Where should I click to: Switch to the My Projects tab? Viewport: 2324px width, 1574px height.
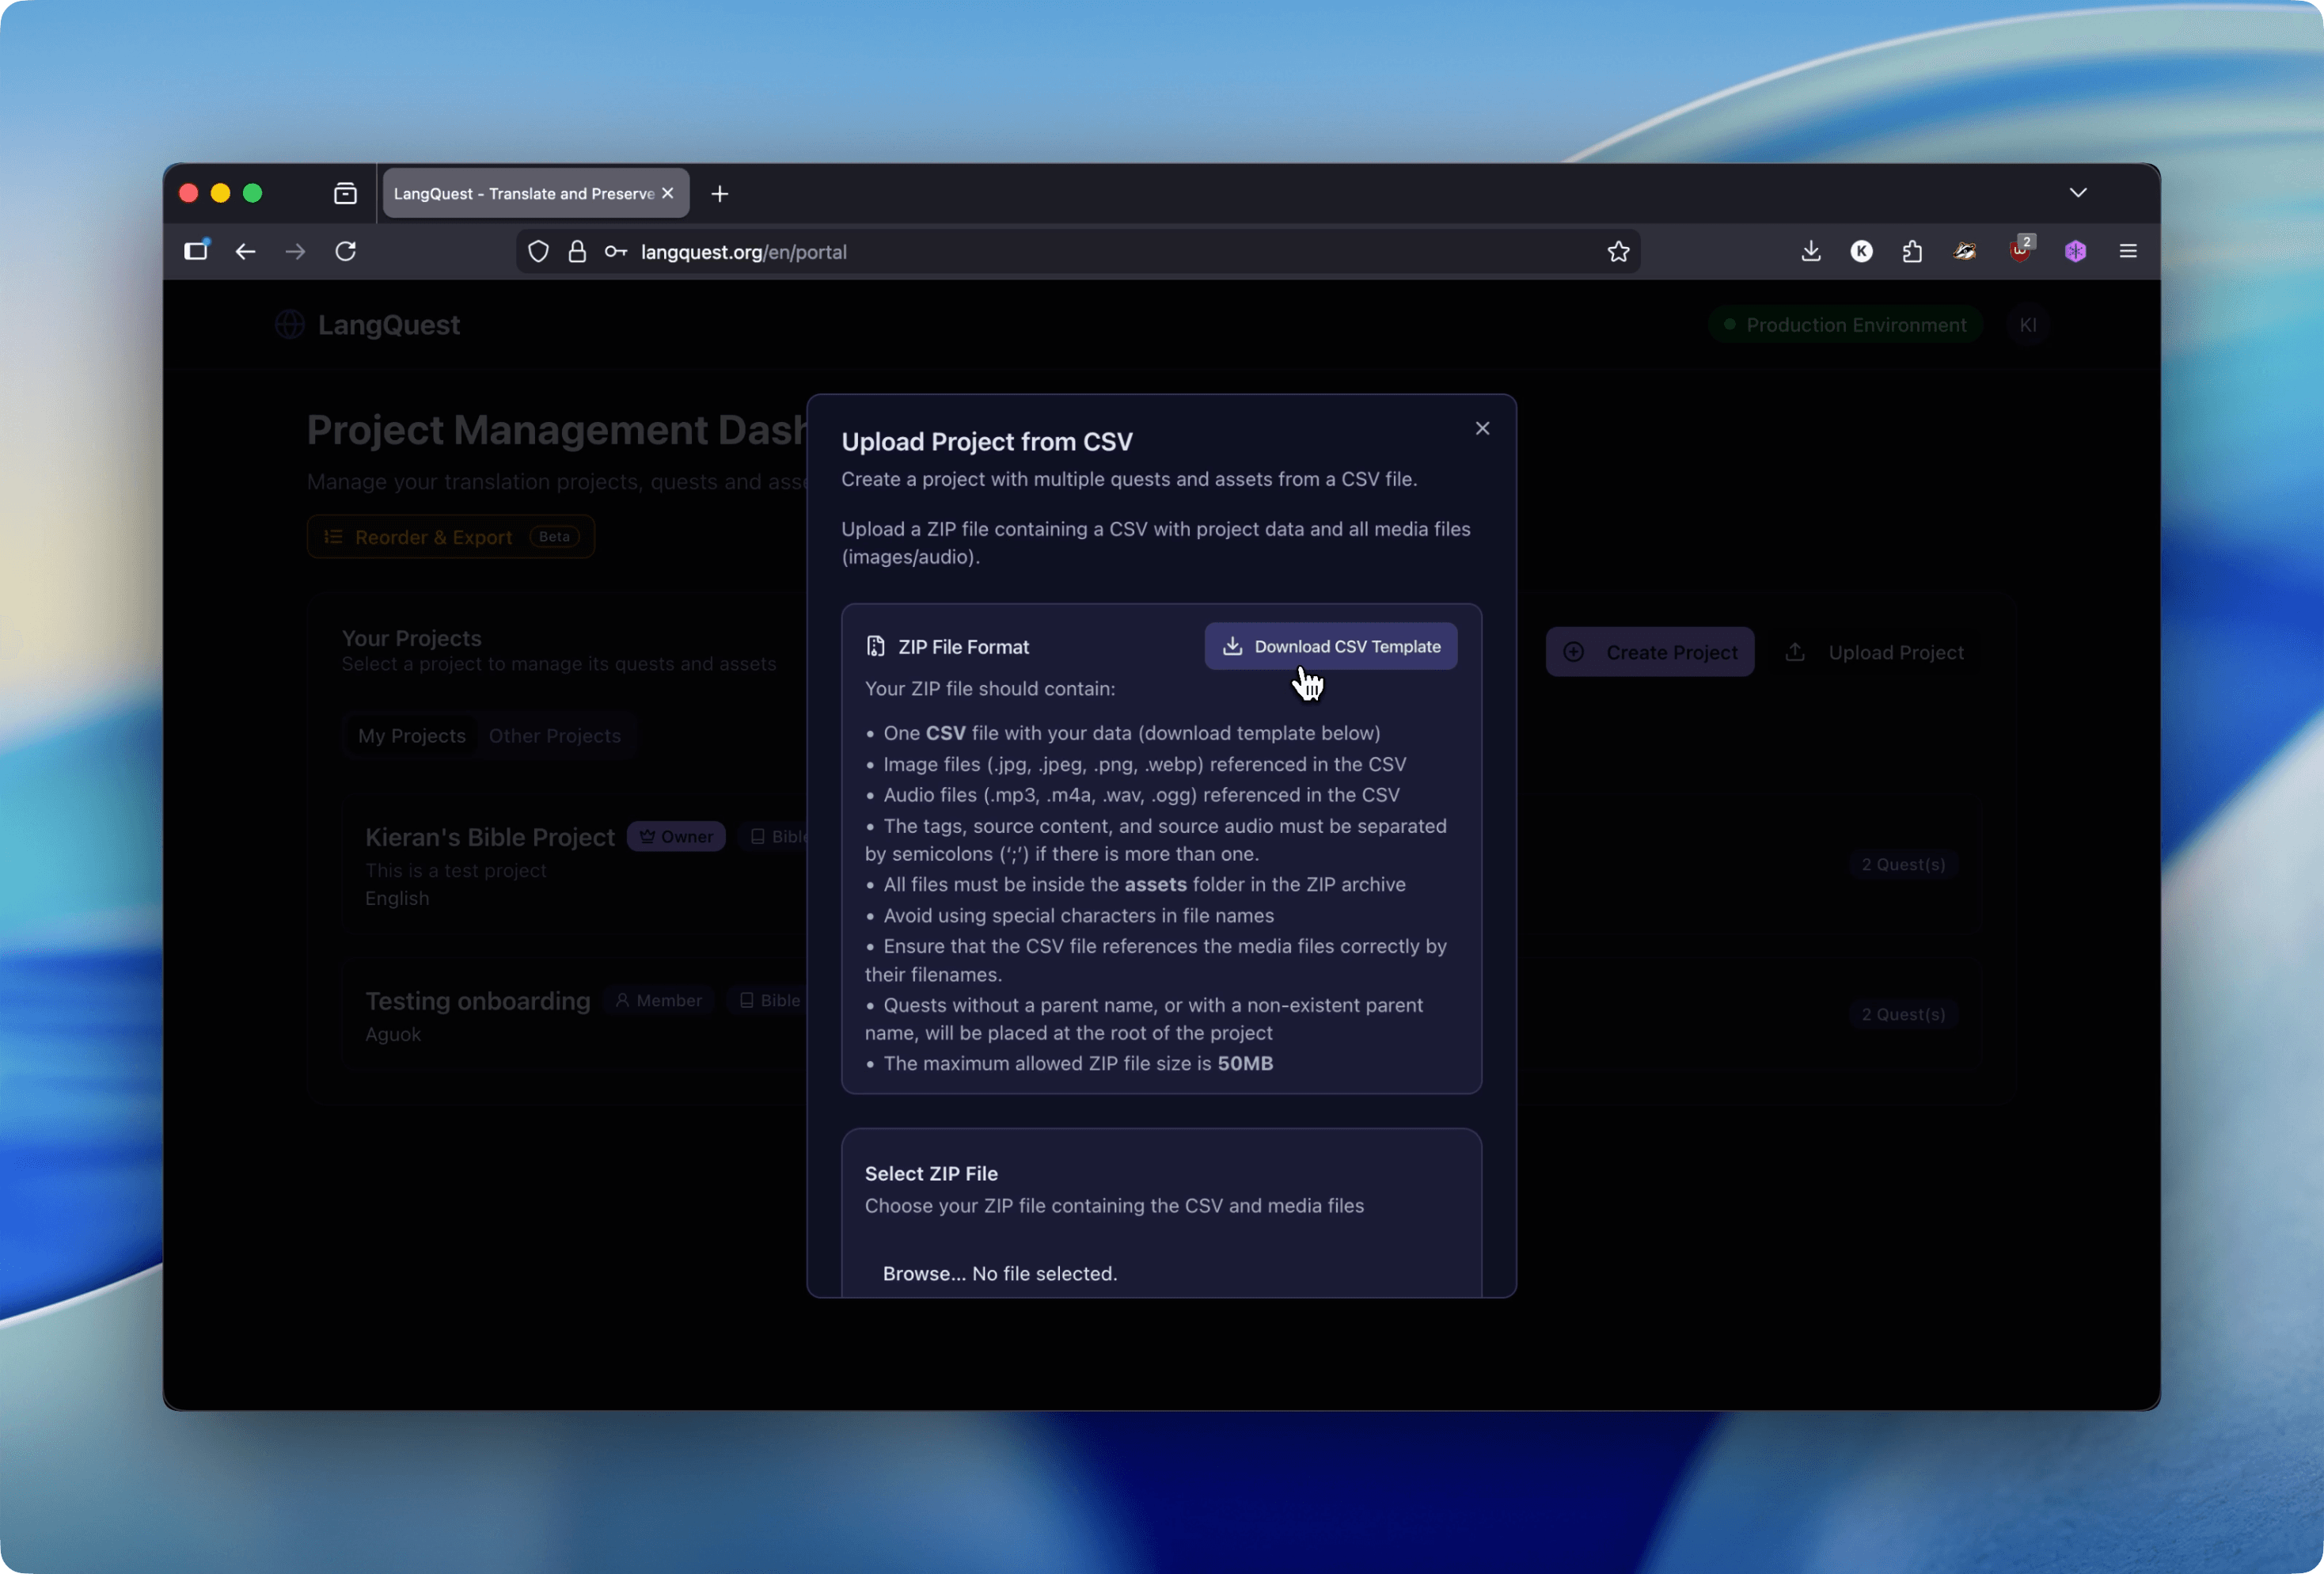(x=412, y=736)
